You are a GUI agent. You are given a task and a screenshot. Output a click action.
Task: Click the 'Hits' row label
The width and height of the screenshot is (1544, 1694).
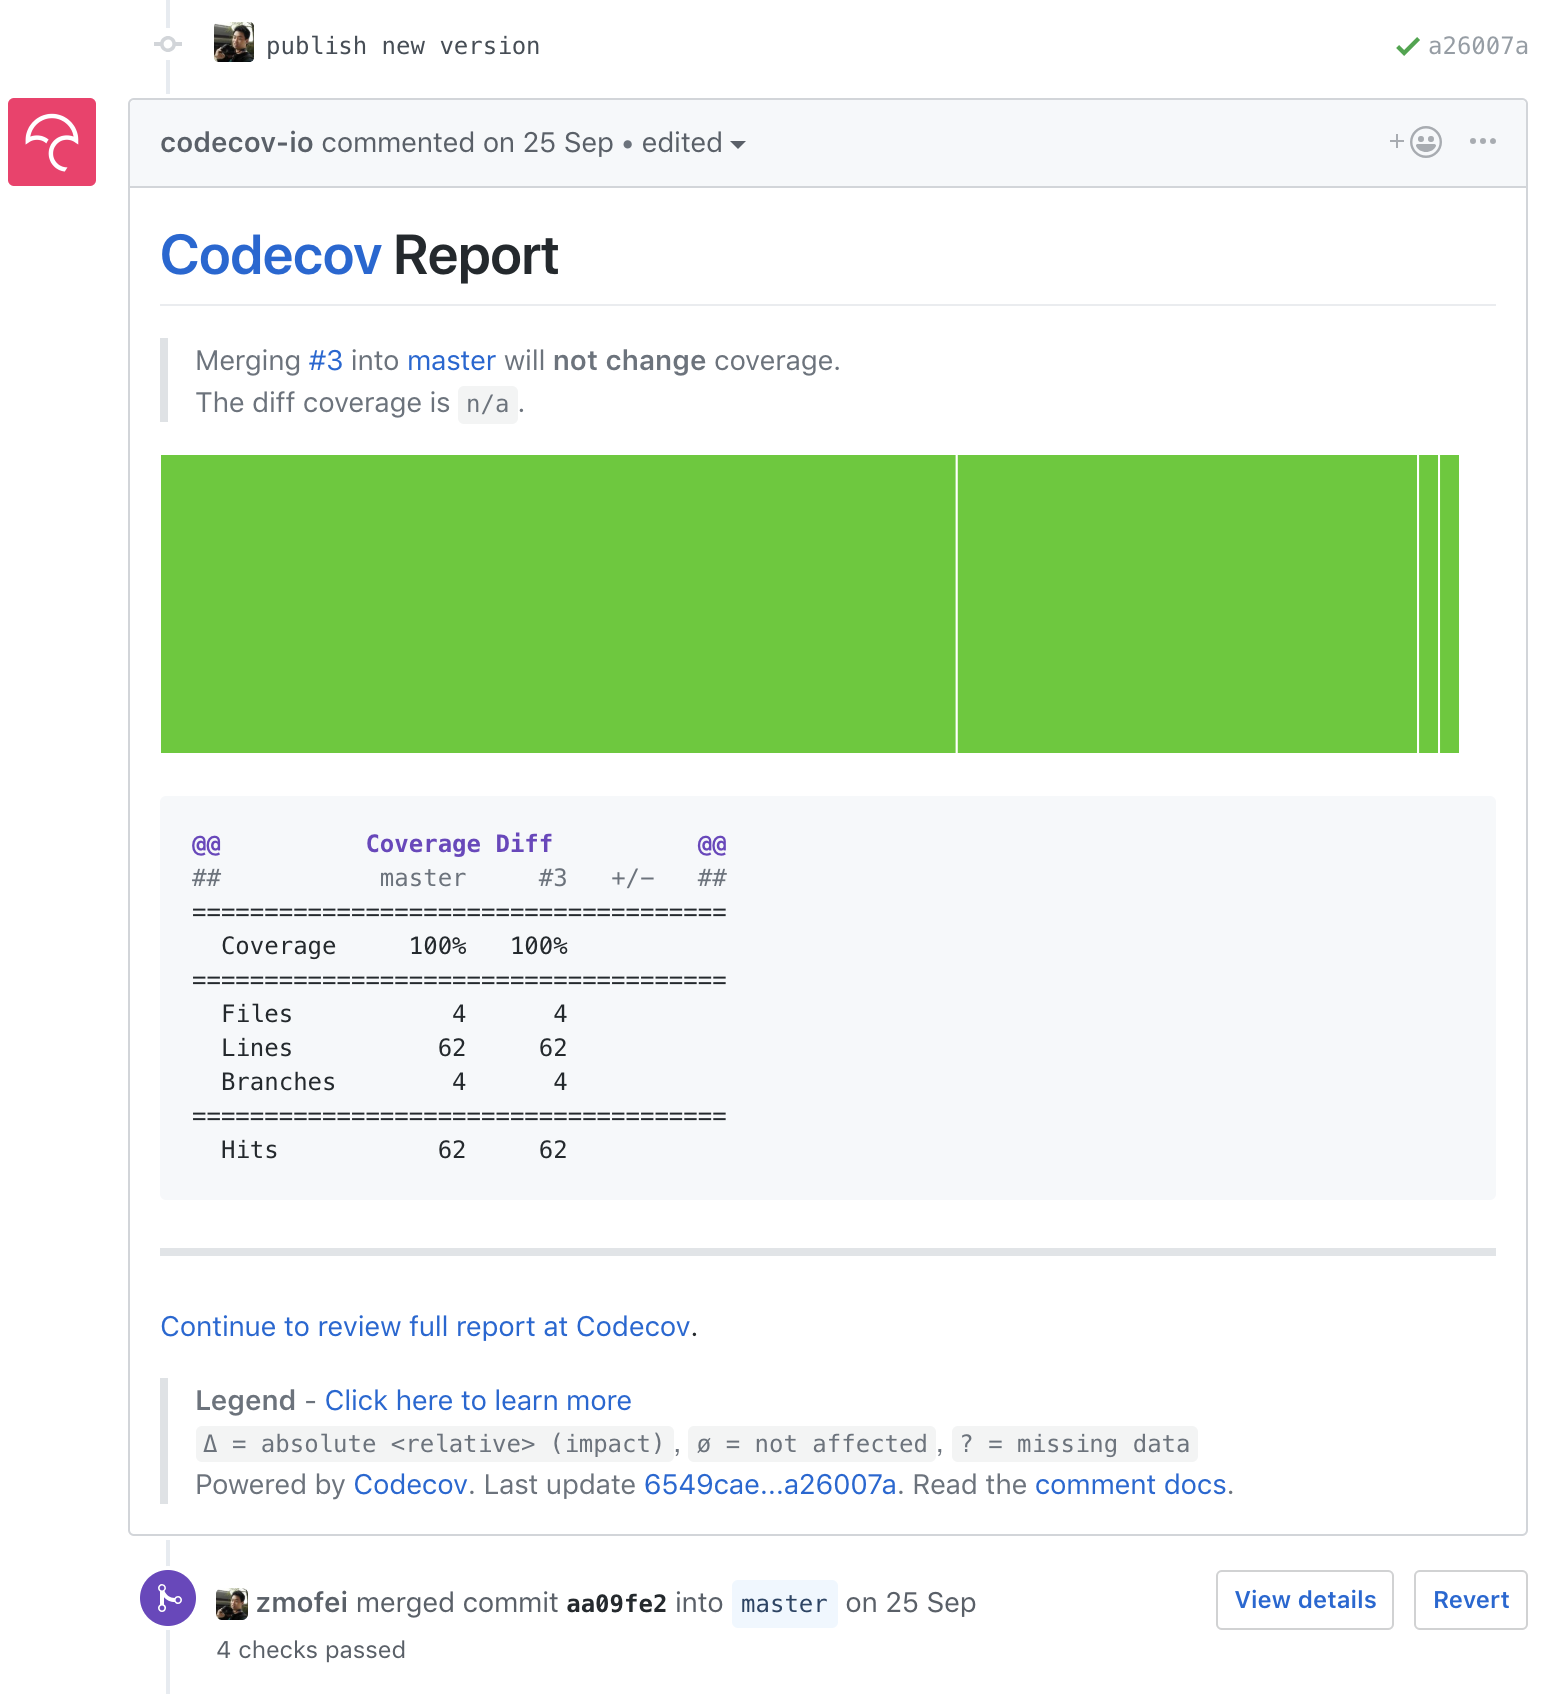(x=249, y=1150)
